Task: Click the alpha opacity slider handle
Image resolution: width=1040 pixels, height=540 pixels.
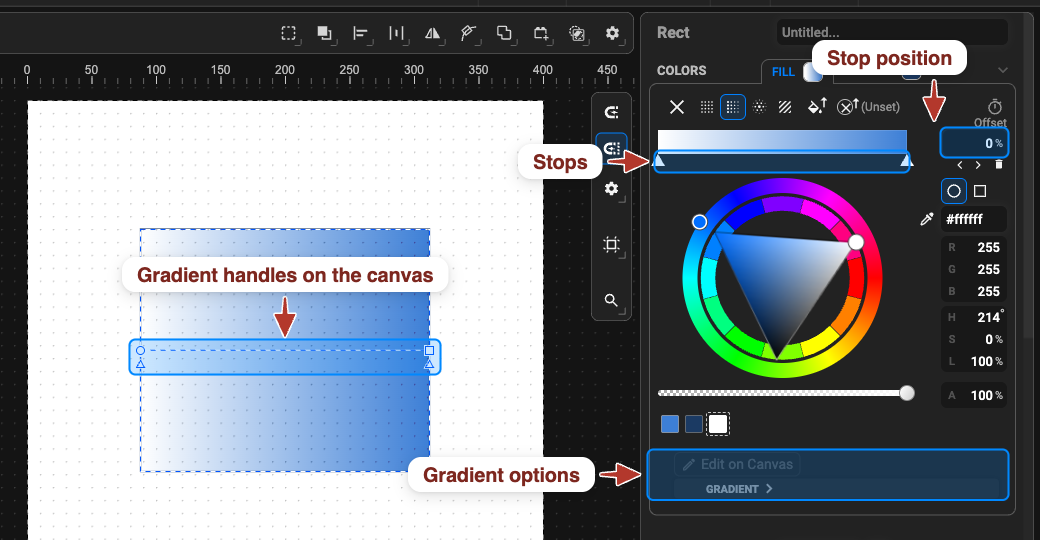Action: [x=907, y=393]
